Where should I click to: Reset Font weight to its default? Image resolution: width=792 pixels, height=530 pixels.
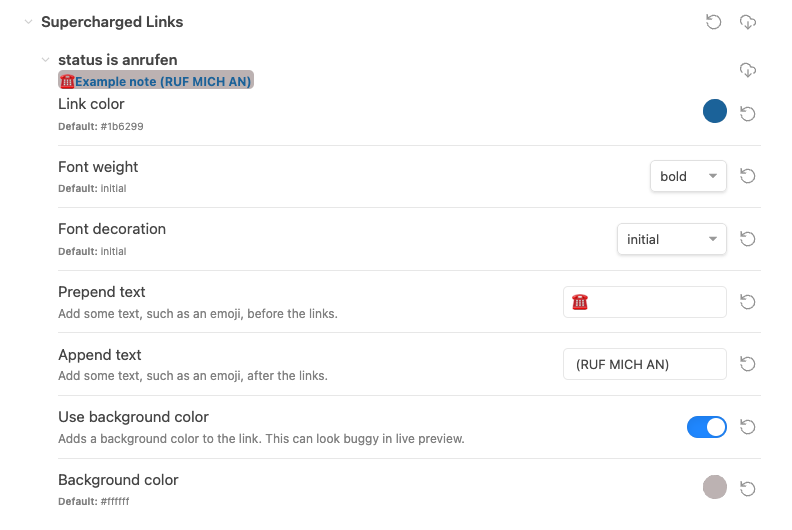(x=747, y=176)
